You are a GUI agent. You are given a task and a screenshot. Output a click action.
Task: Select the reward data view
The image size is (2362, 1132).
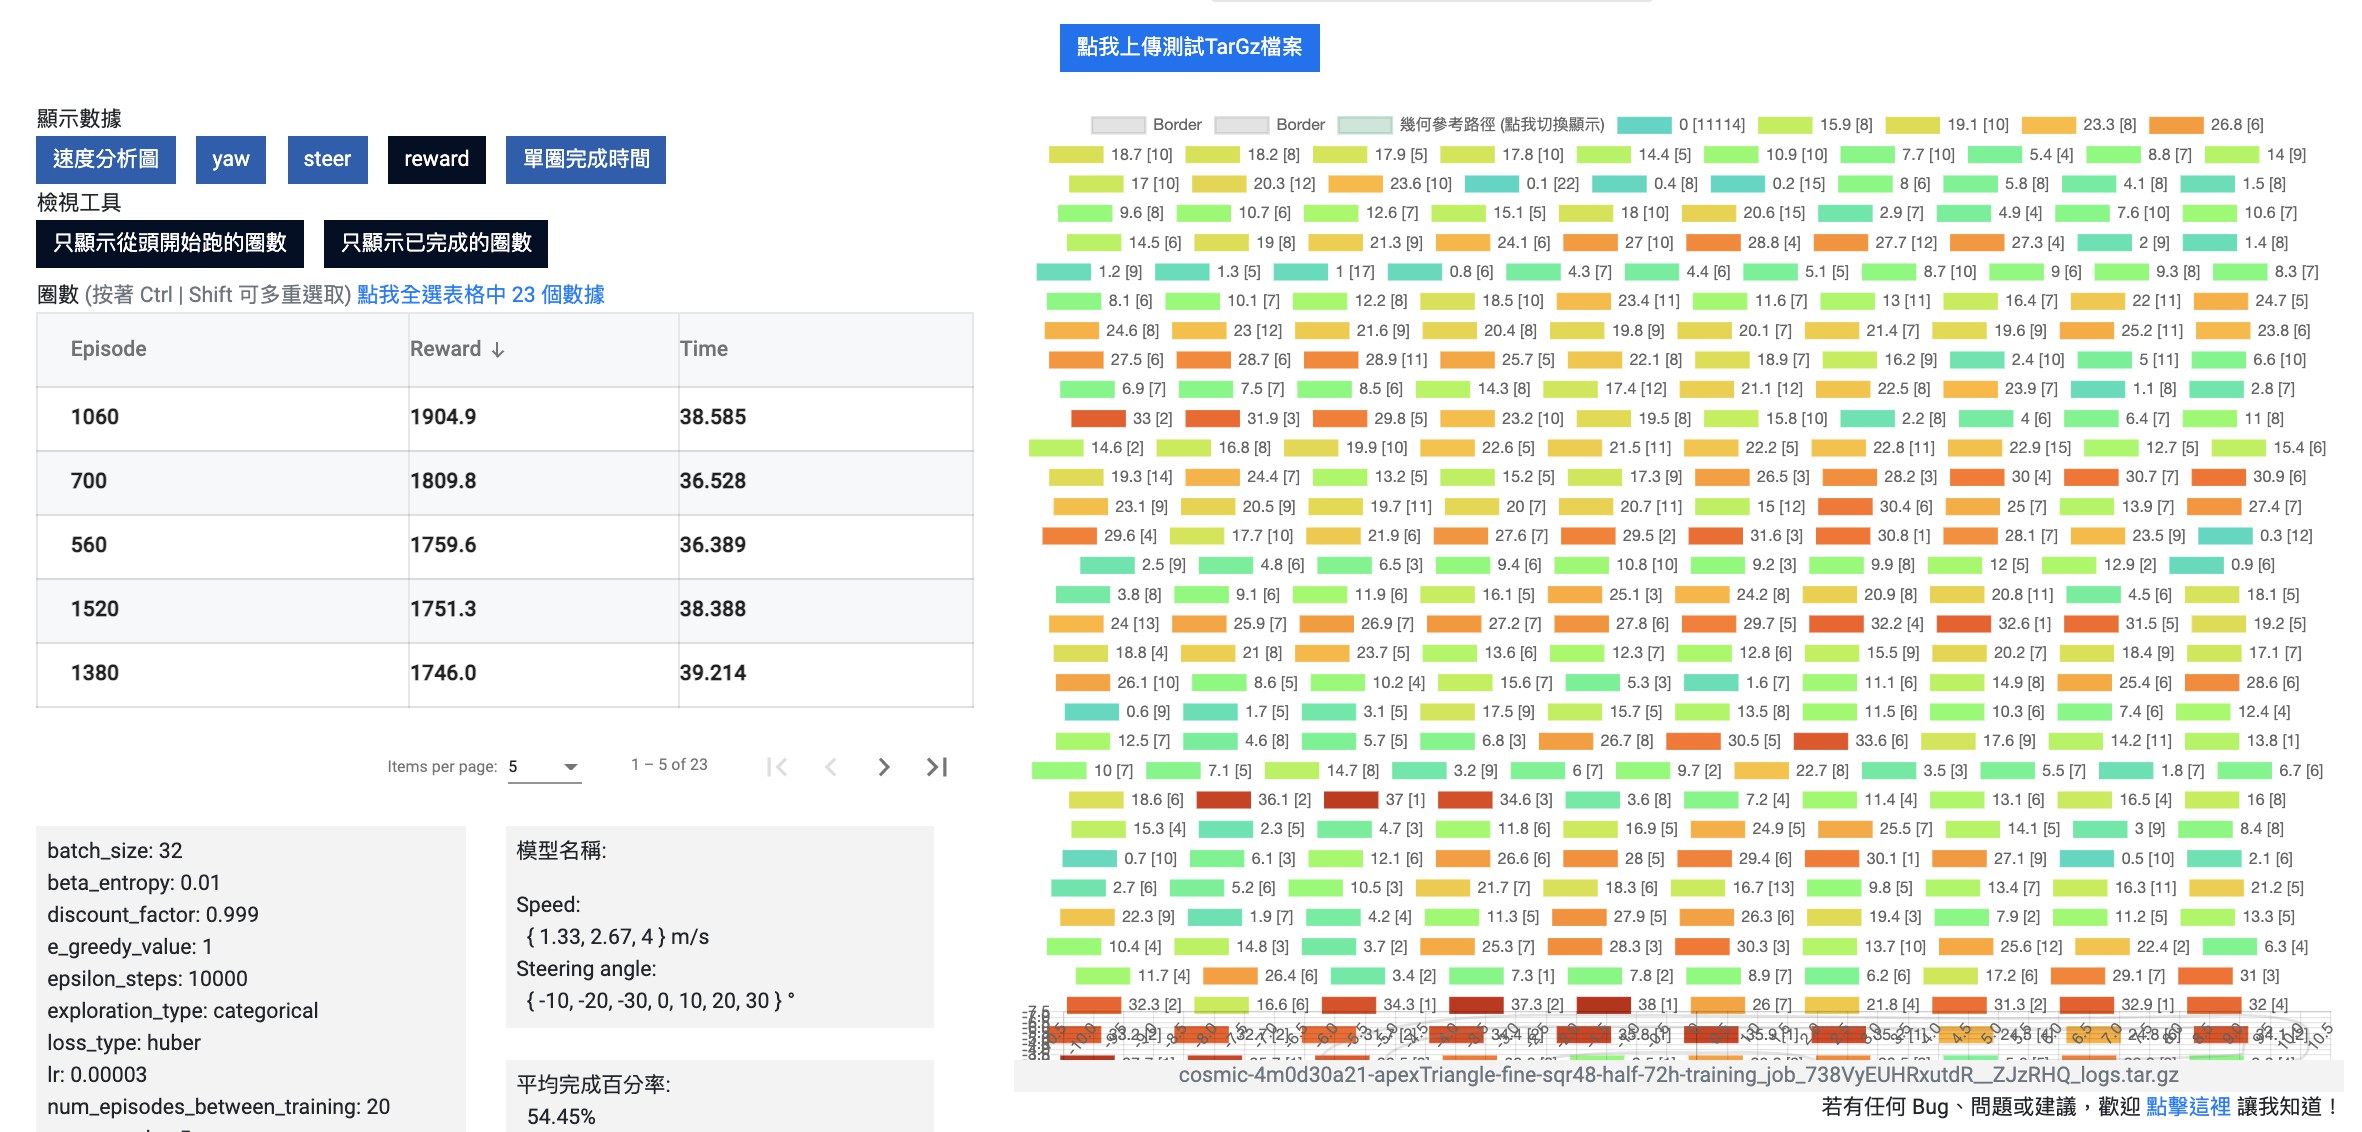(x=437, y=159)
